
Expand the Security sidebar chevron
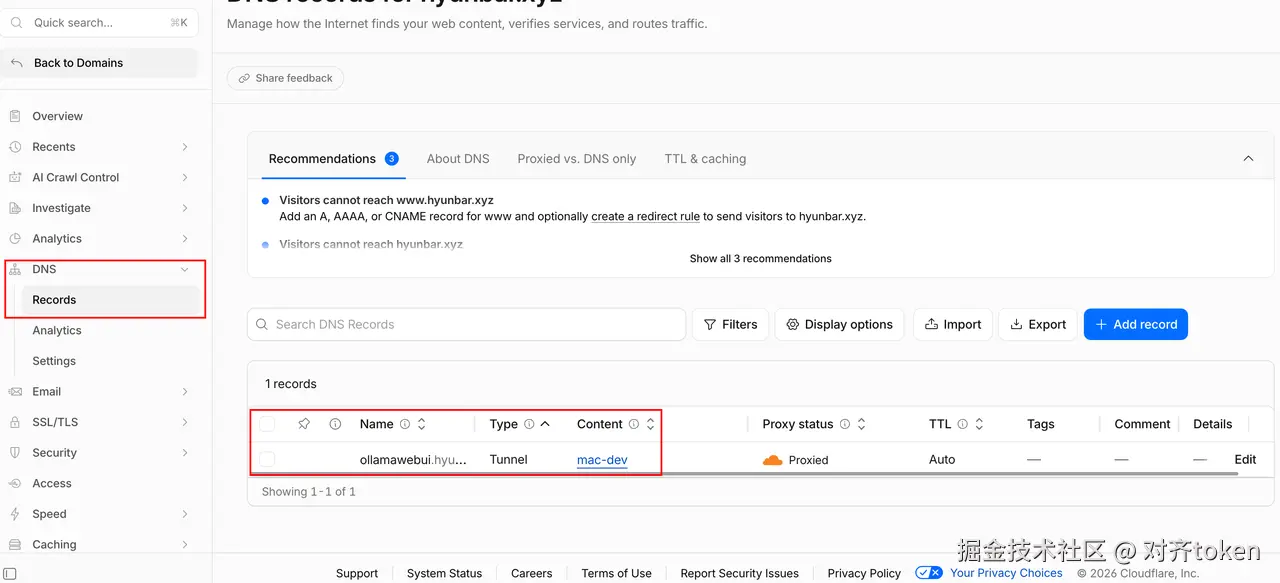click(185, 453)
